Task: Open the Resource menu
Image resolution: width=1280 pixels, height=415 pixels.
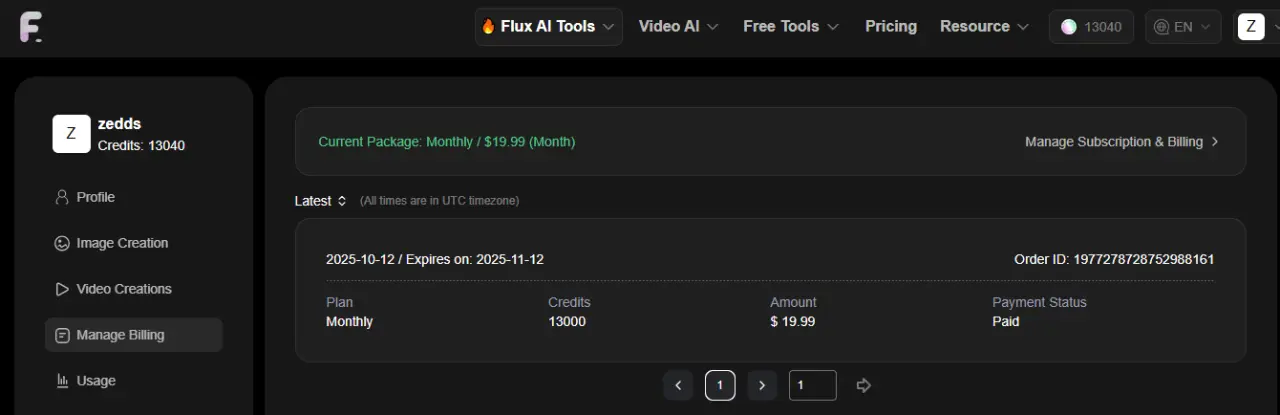Action: pyautogui.click(x=984, y=27)
